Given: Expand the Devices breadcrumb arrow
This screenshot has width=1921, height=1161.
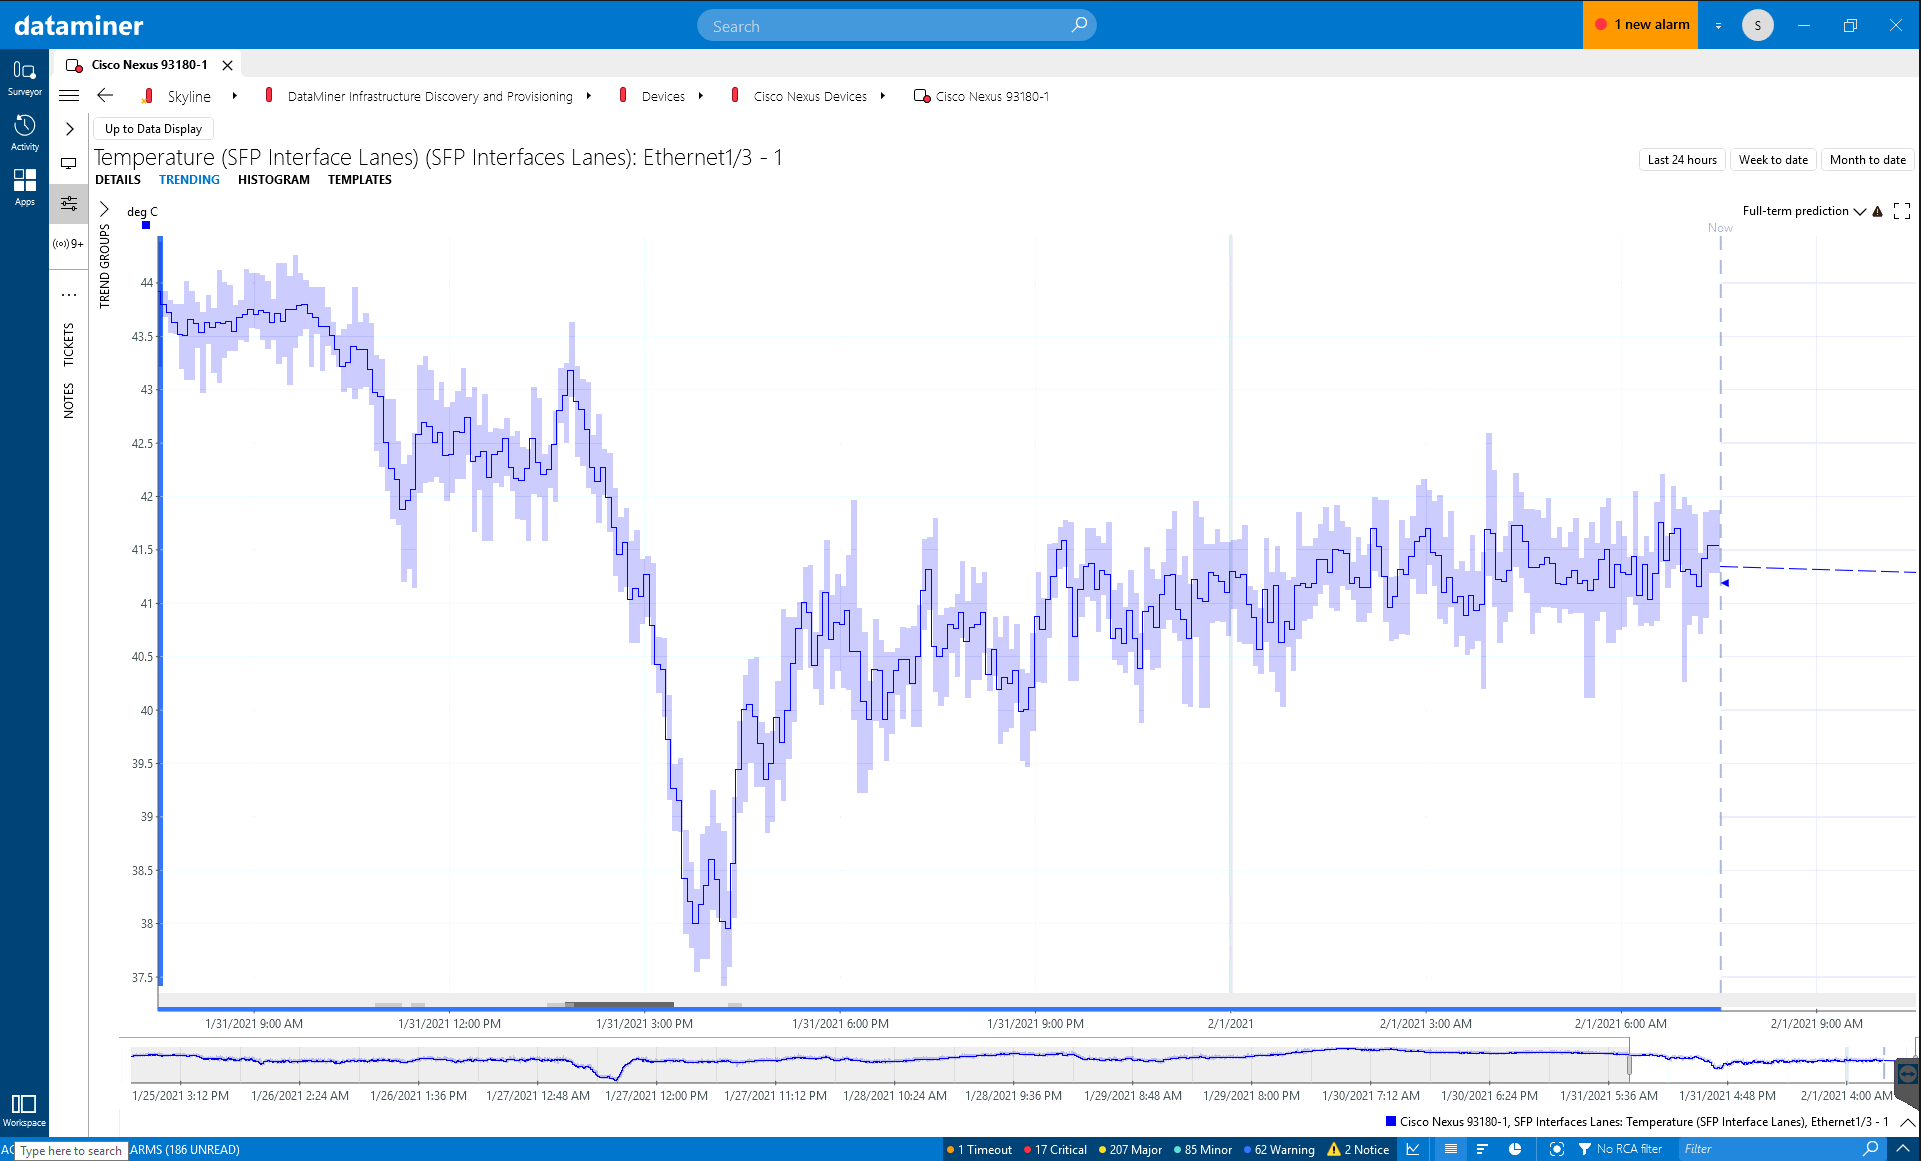Looking at the screenshot, I should click(700, 96).
